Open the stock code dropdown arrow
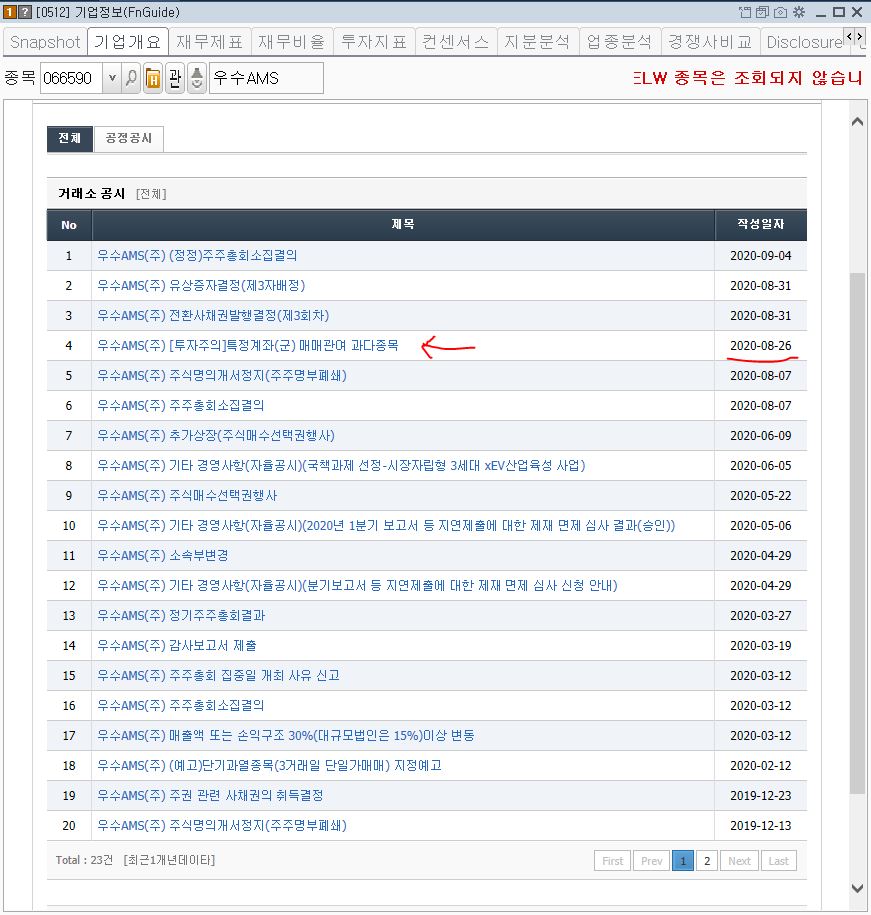 pyautogui.click(x=112, y=78)
